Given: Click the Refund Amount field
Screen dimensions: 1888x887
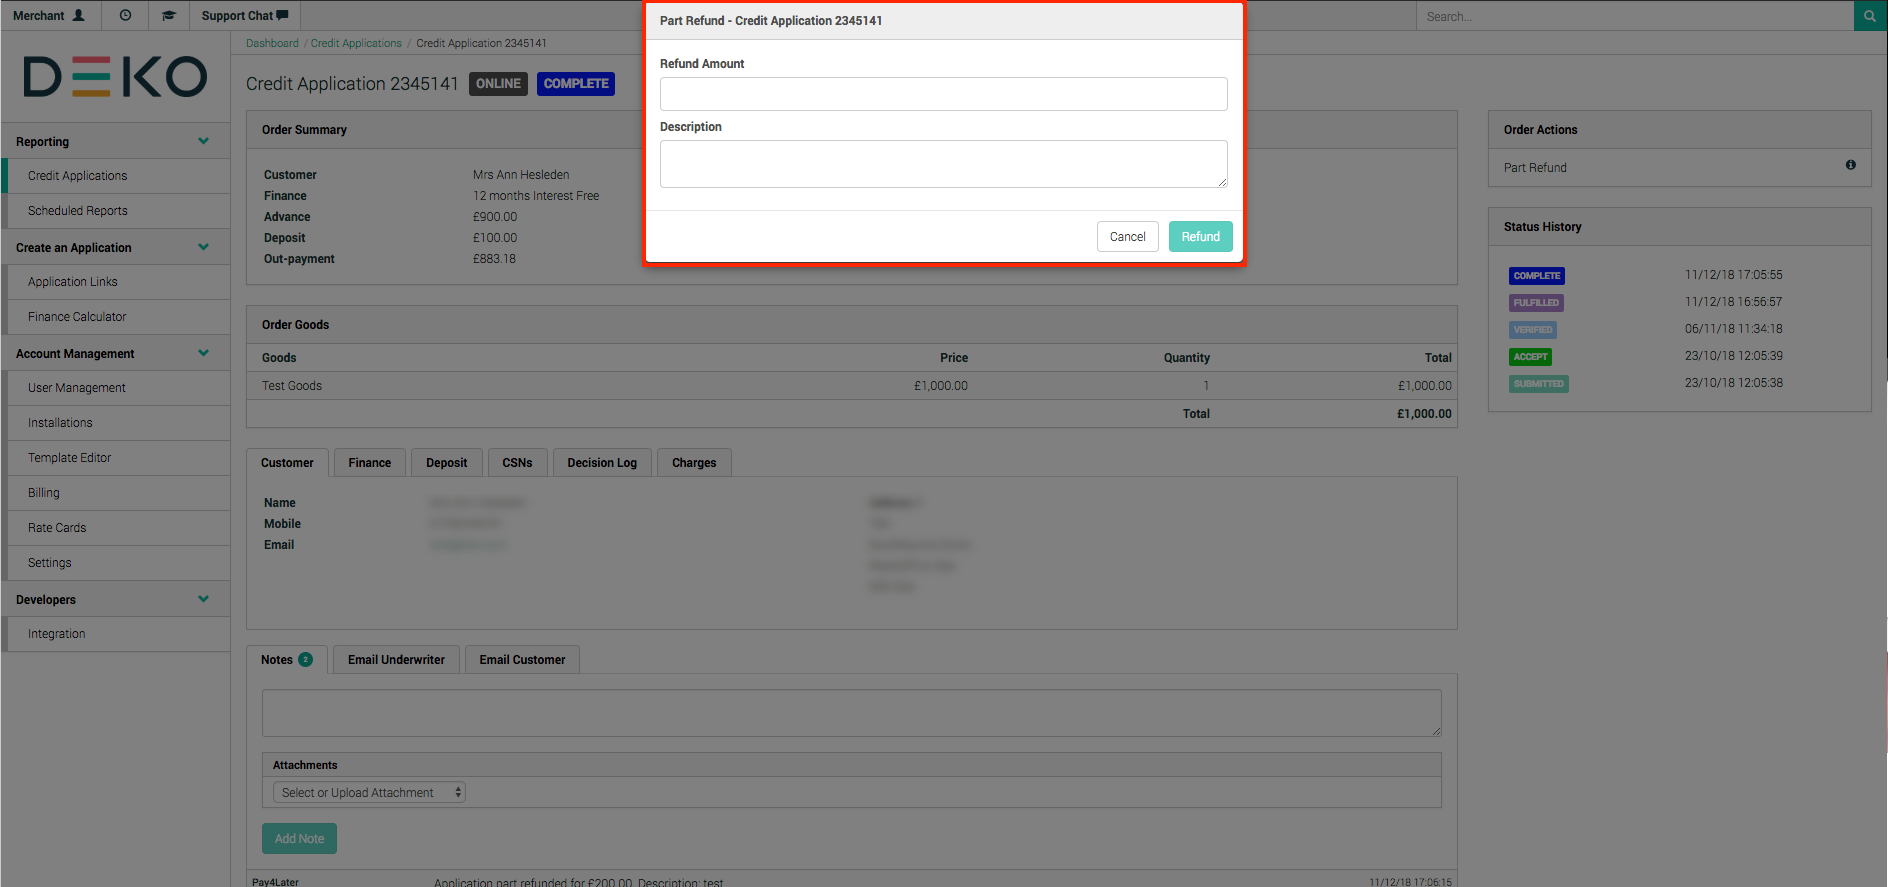Looking at the screenshot, I should pyautogui.click(x=943, y=94).
